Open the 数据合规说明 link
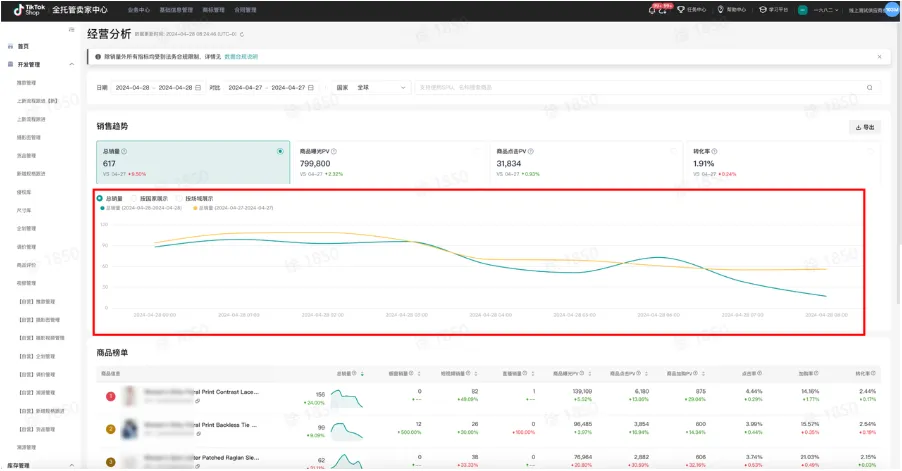 point(241,57)
